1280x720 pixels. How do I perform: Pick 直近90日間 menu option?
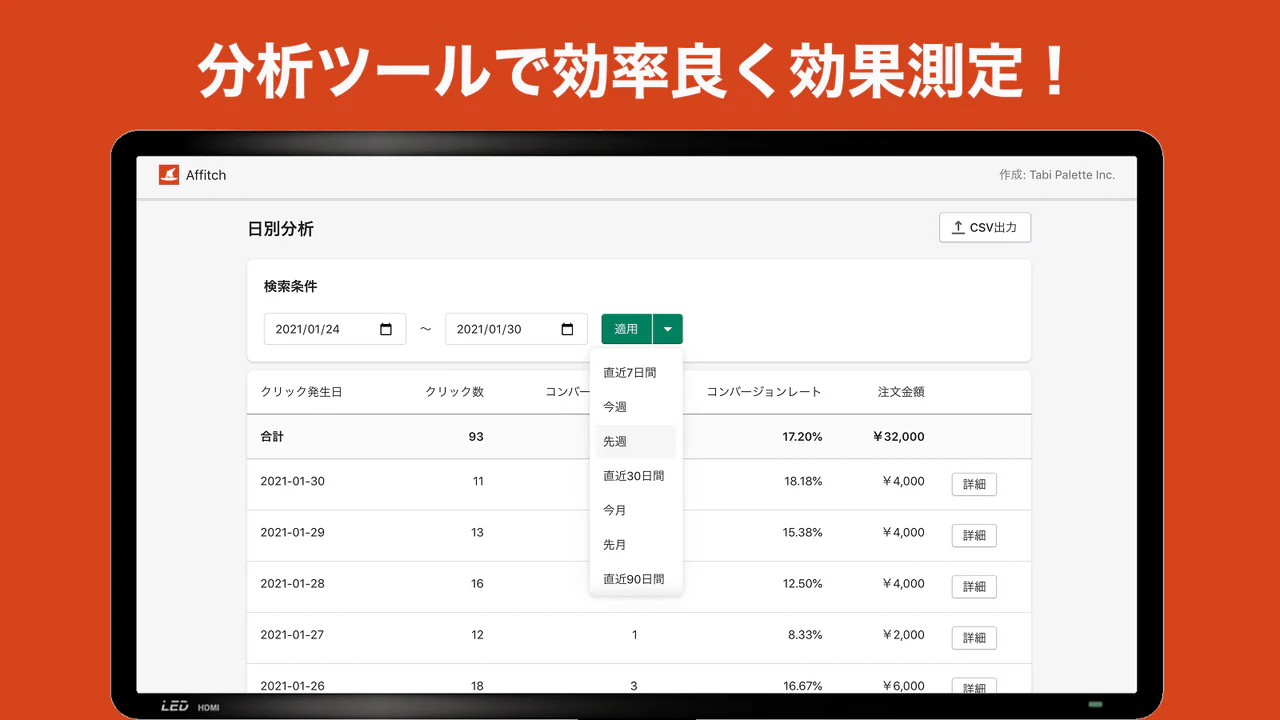click(x=636, y=579)
